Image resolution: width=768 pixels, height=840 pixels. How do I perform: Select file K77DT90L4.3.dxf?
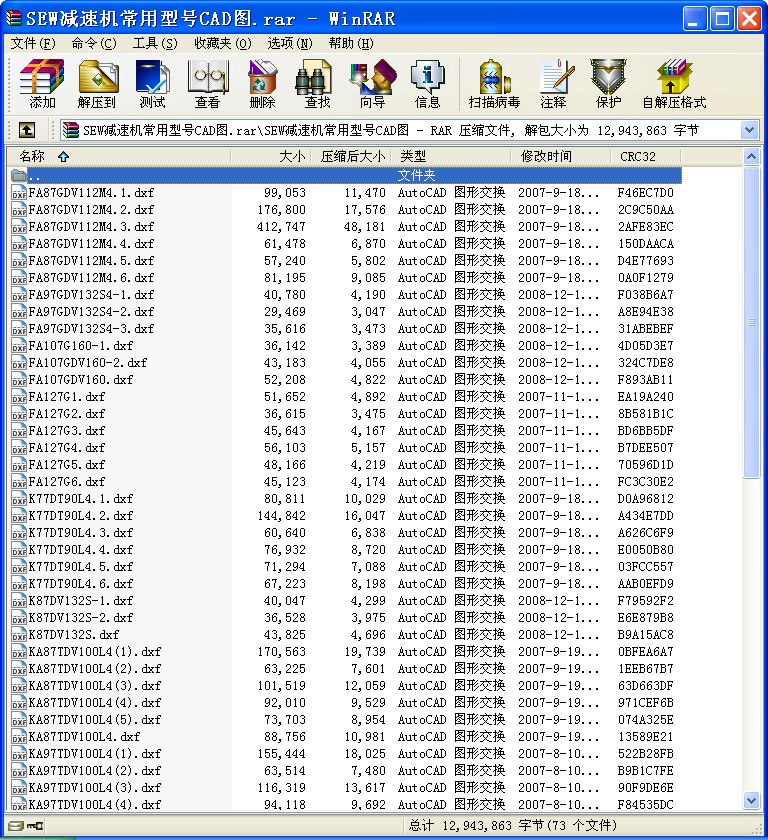click(x=80, y=533)
